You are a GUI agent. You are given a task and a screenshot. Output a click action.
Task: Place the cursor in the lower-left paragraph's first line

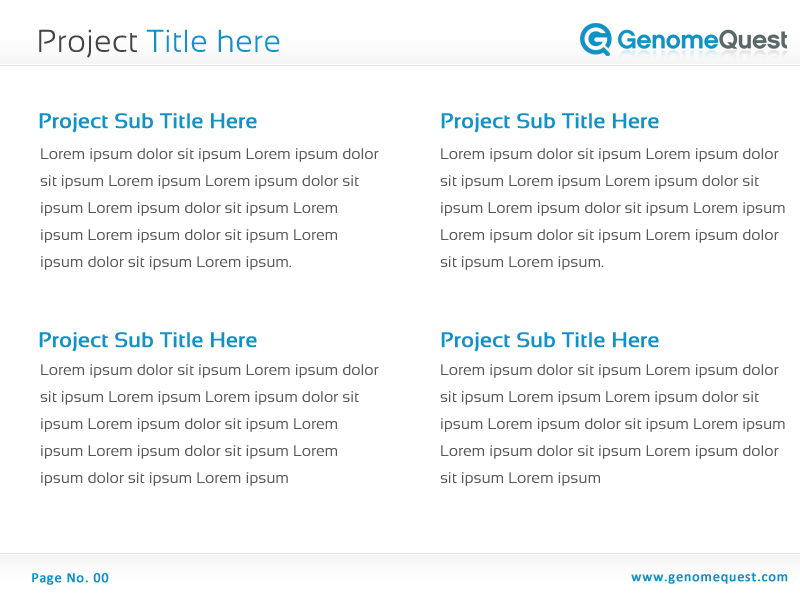[209, 370]
